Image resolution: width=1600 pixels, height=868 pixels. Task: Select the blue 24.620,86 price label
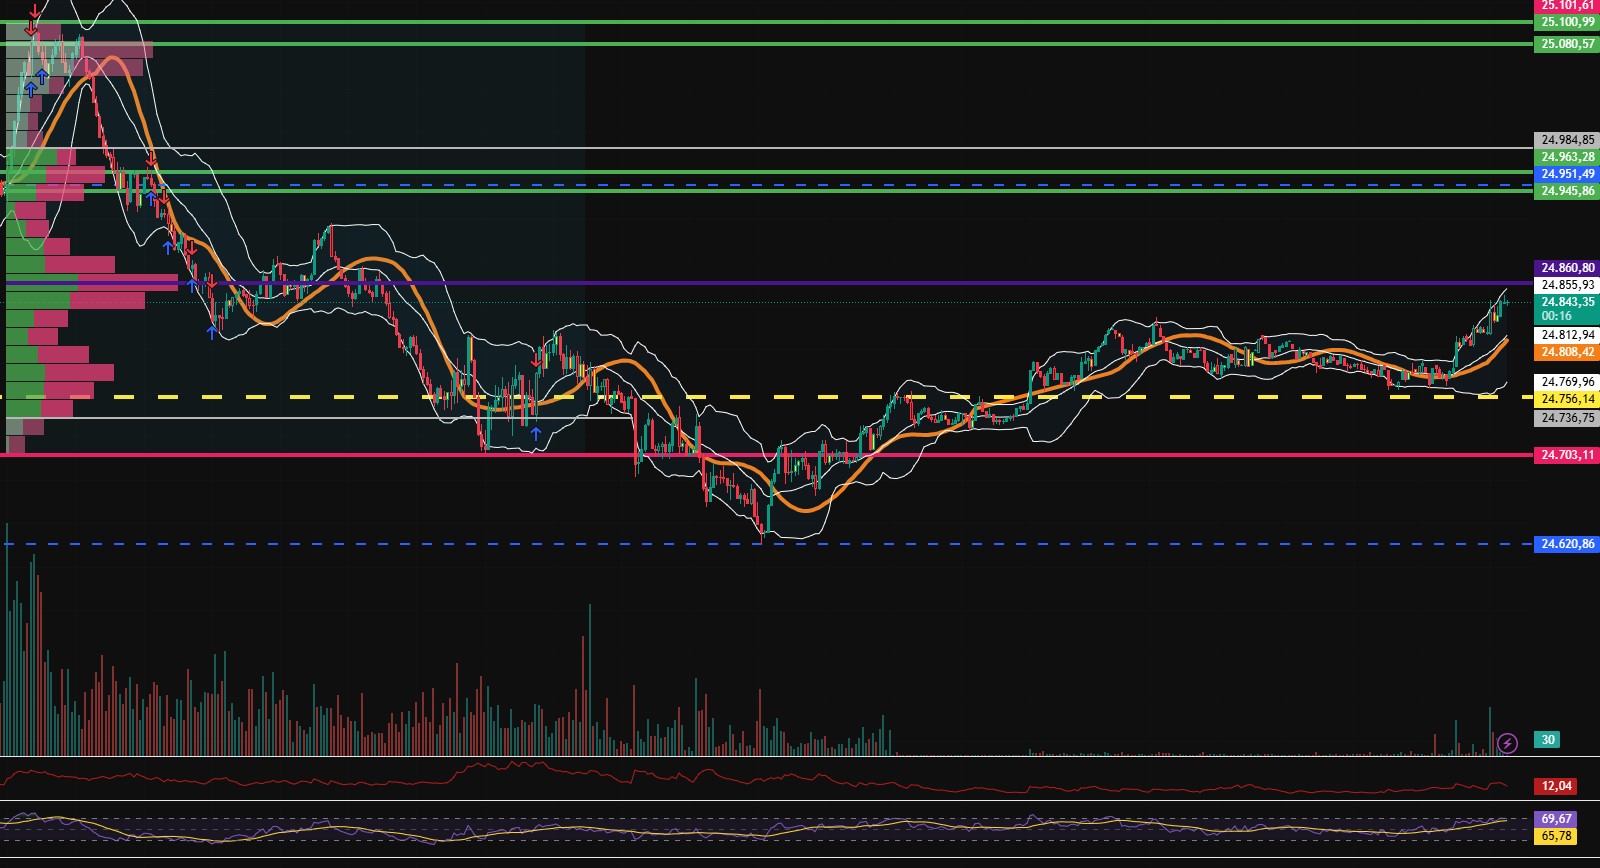[1566, 544]
